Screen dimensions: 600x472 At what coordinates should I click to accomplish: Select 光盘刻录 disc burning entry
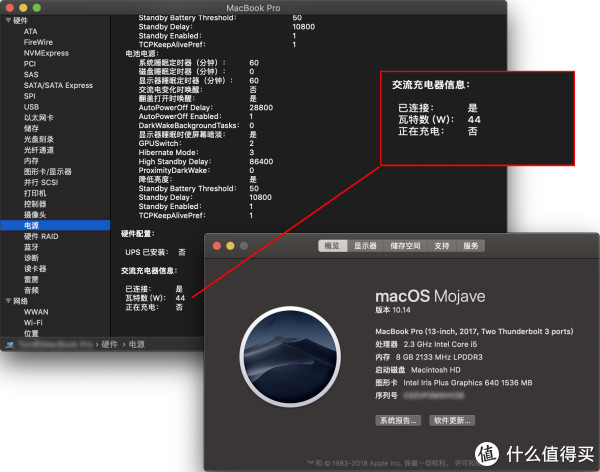(x=39, y=139)
